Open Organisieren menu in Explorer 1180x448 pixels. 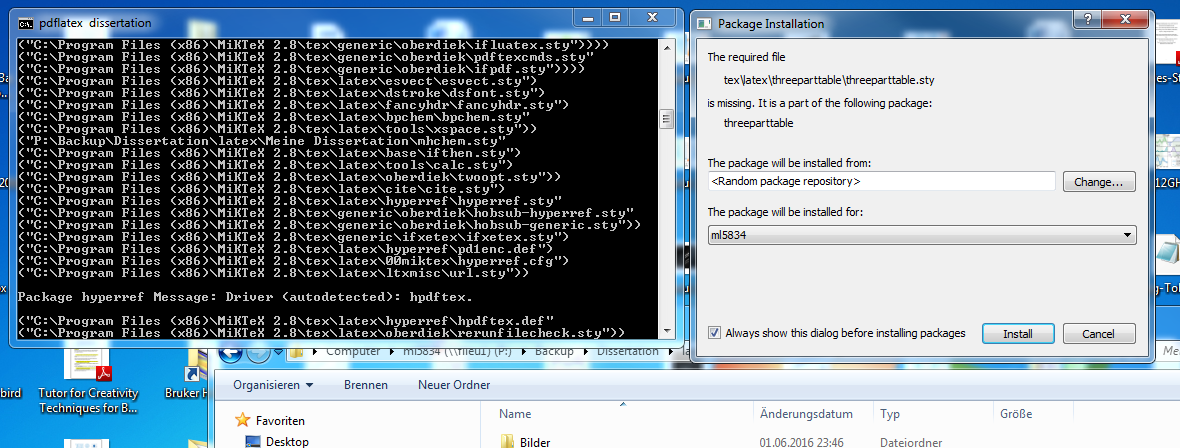point(272,385)
